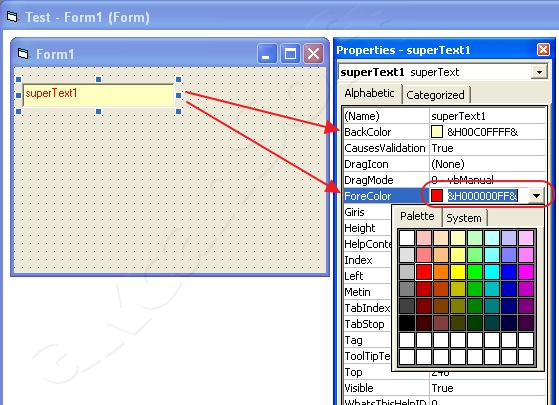Close the Form1 window
This screenshot has width=559, height=405.
pos(313,54)
